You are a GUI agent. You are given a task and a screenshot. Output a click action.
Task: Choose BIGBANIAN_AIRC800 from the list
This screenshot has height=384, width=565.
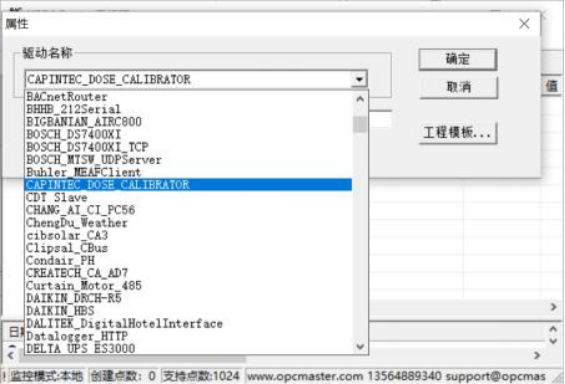188,122
